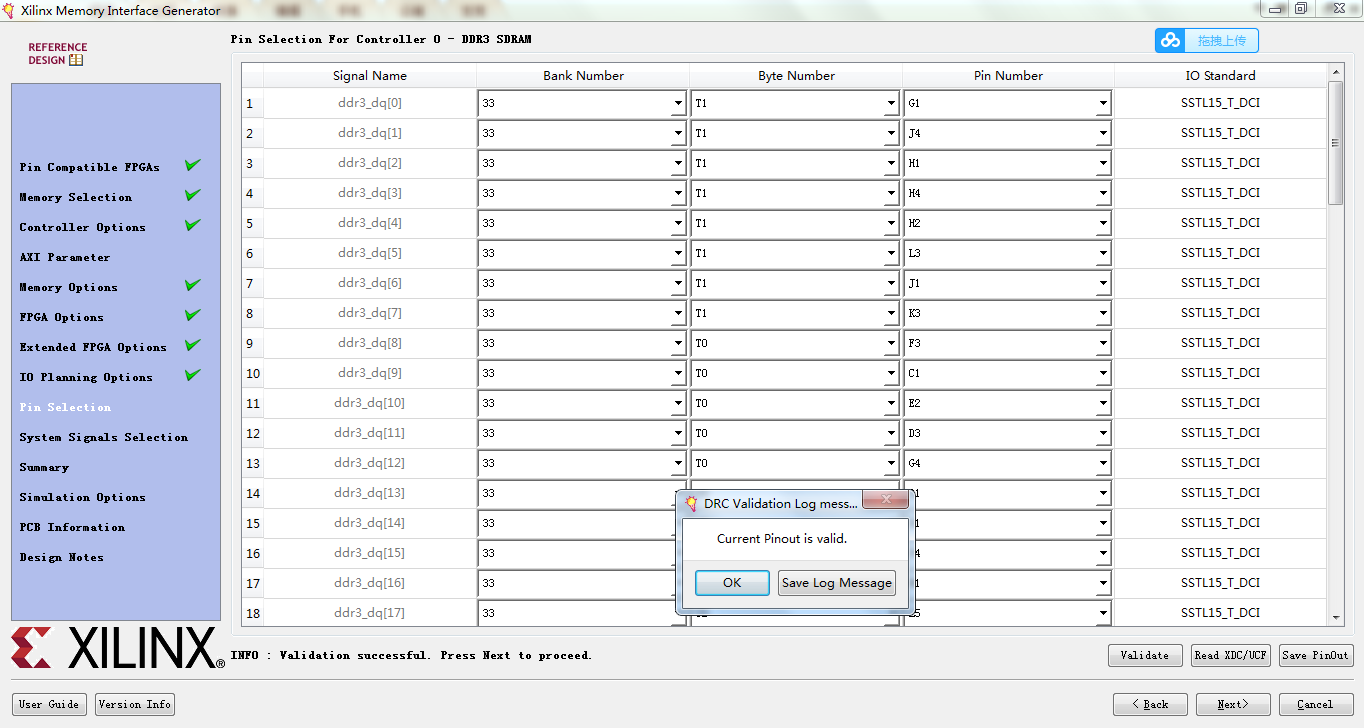Click the MIG application icon in the title bar
The height and width of the screenshot is (728, 1364).
tap(10, 10)
